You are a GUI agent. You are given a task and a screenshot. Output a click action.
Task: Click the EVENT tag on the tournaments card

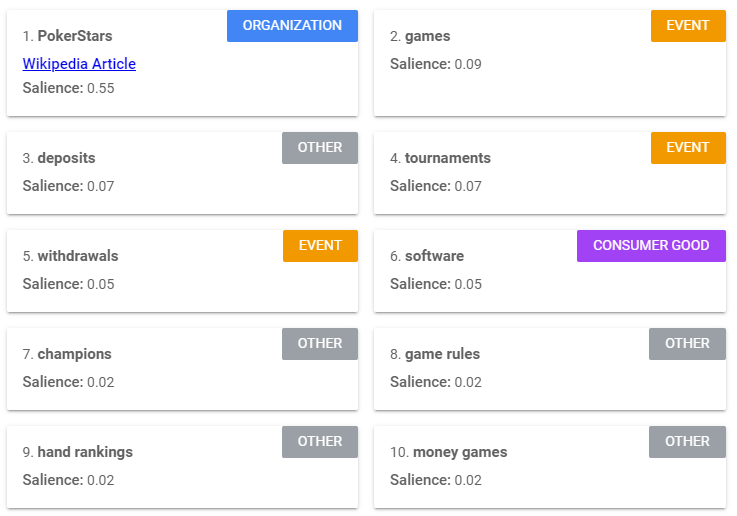pos(687,148)
